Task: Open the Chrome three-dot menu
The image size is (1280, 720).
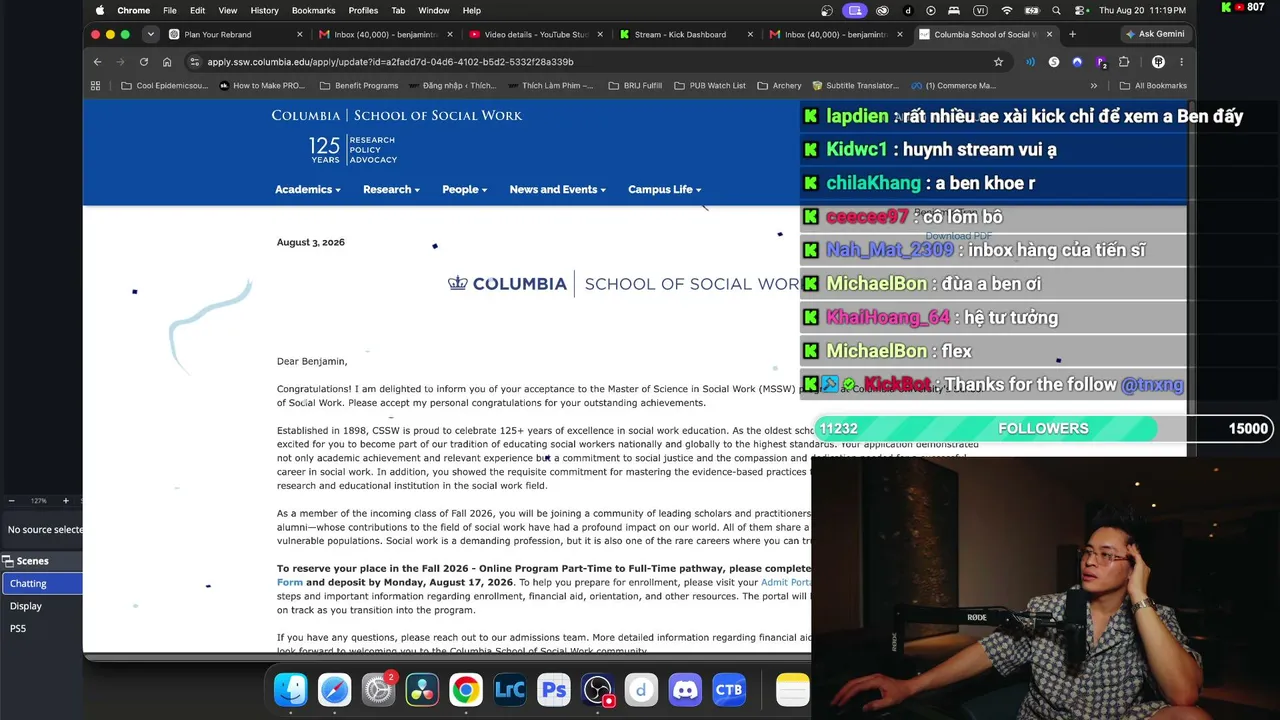Action: pos(1181,62)
